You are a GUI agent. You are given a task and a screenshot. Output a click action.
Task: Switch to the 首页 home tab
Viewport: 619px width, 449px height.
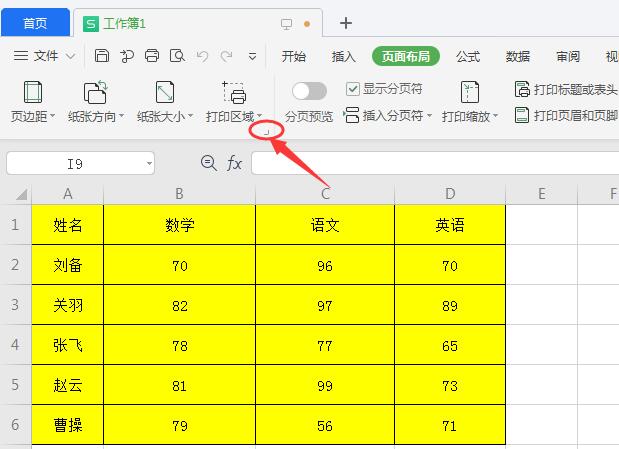35,23
